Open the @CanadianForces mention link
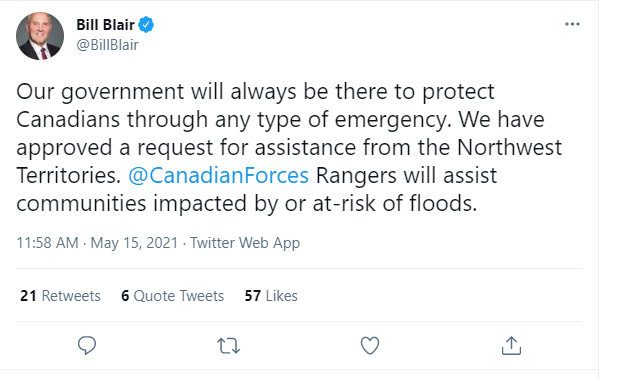This screenshot has height=380, width=623. [219, 175]
